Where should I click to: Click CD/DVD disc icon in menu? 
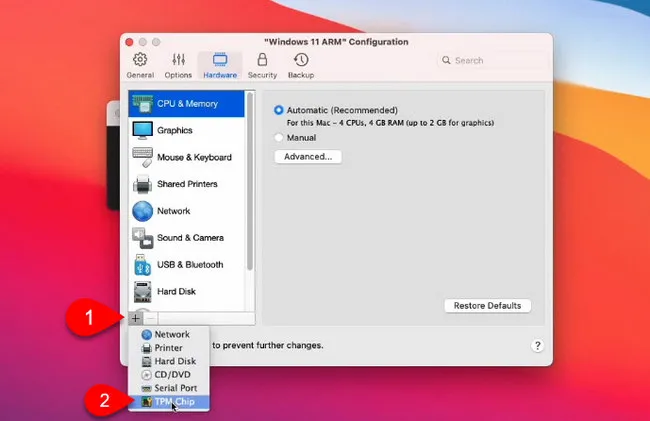point(147,375)
